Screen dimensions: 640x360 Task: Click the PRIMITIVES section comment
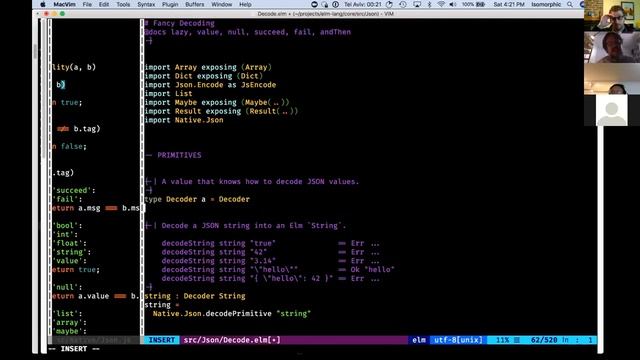coord(173,156)
